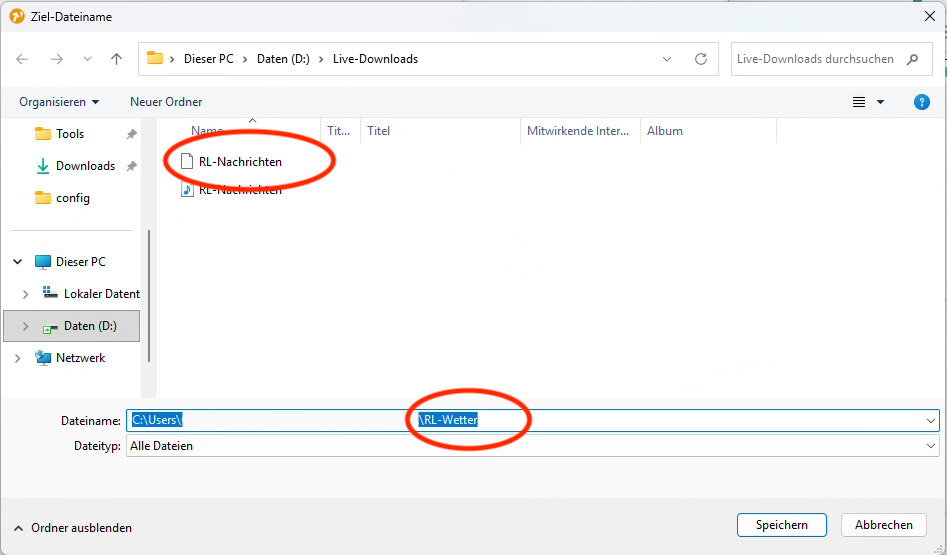Click the Up one level arrow
Screen dimensions: 947x555
coord(116,59)
